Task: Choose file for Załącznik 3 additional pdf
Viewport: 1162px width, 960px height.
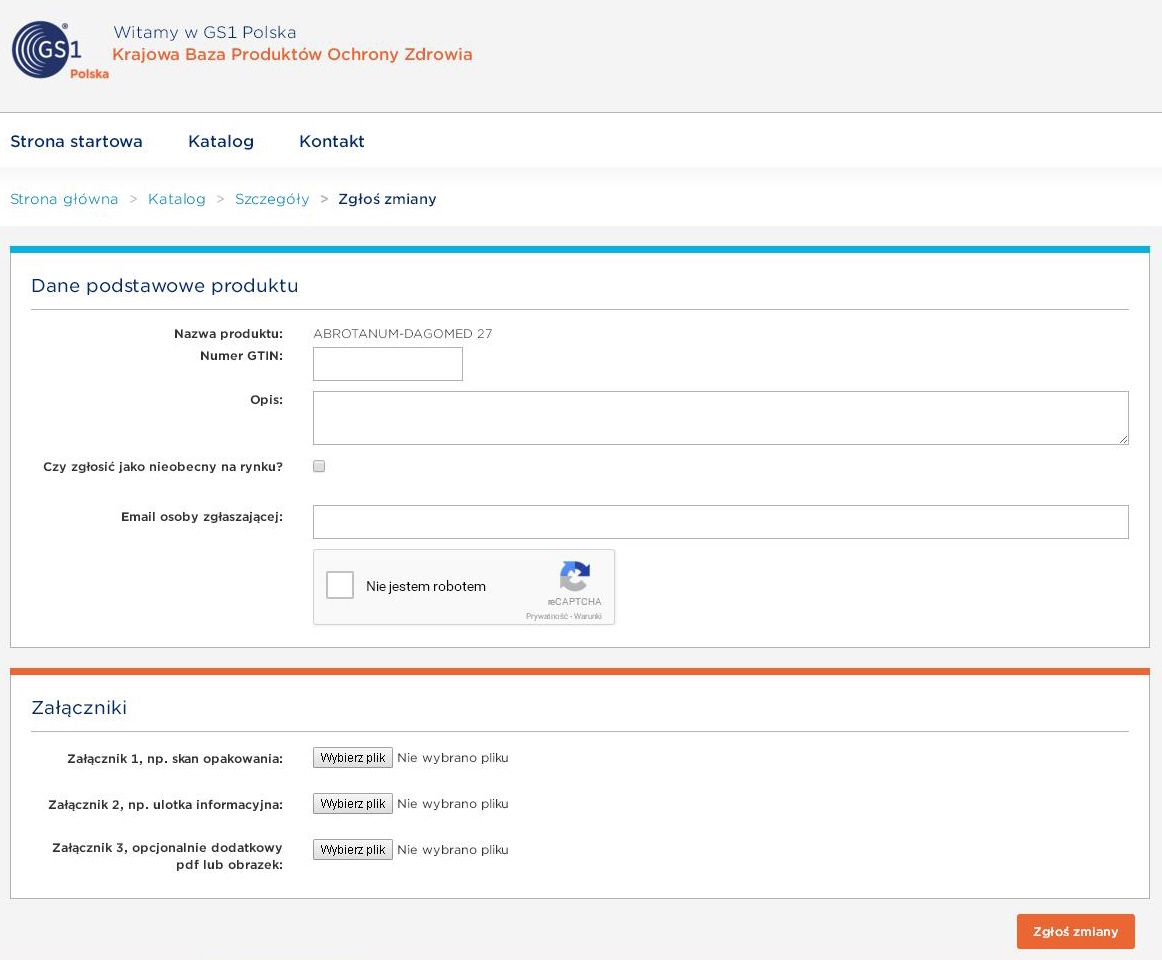Action: pos(352,850)
